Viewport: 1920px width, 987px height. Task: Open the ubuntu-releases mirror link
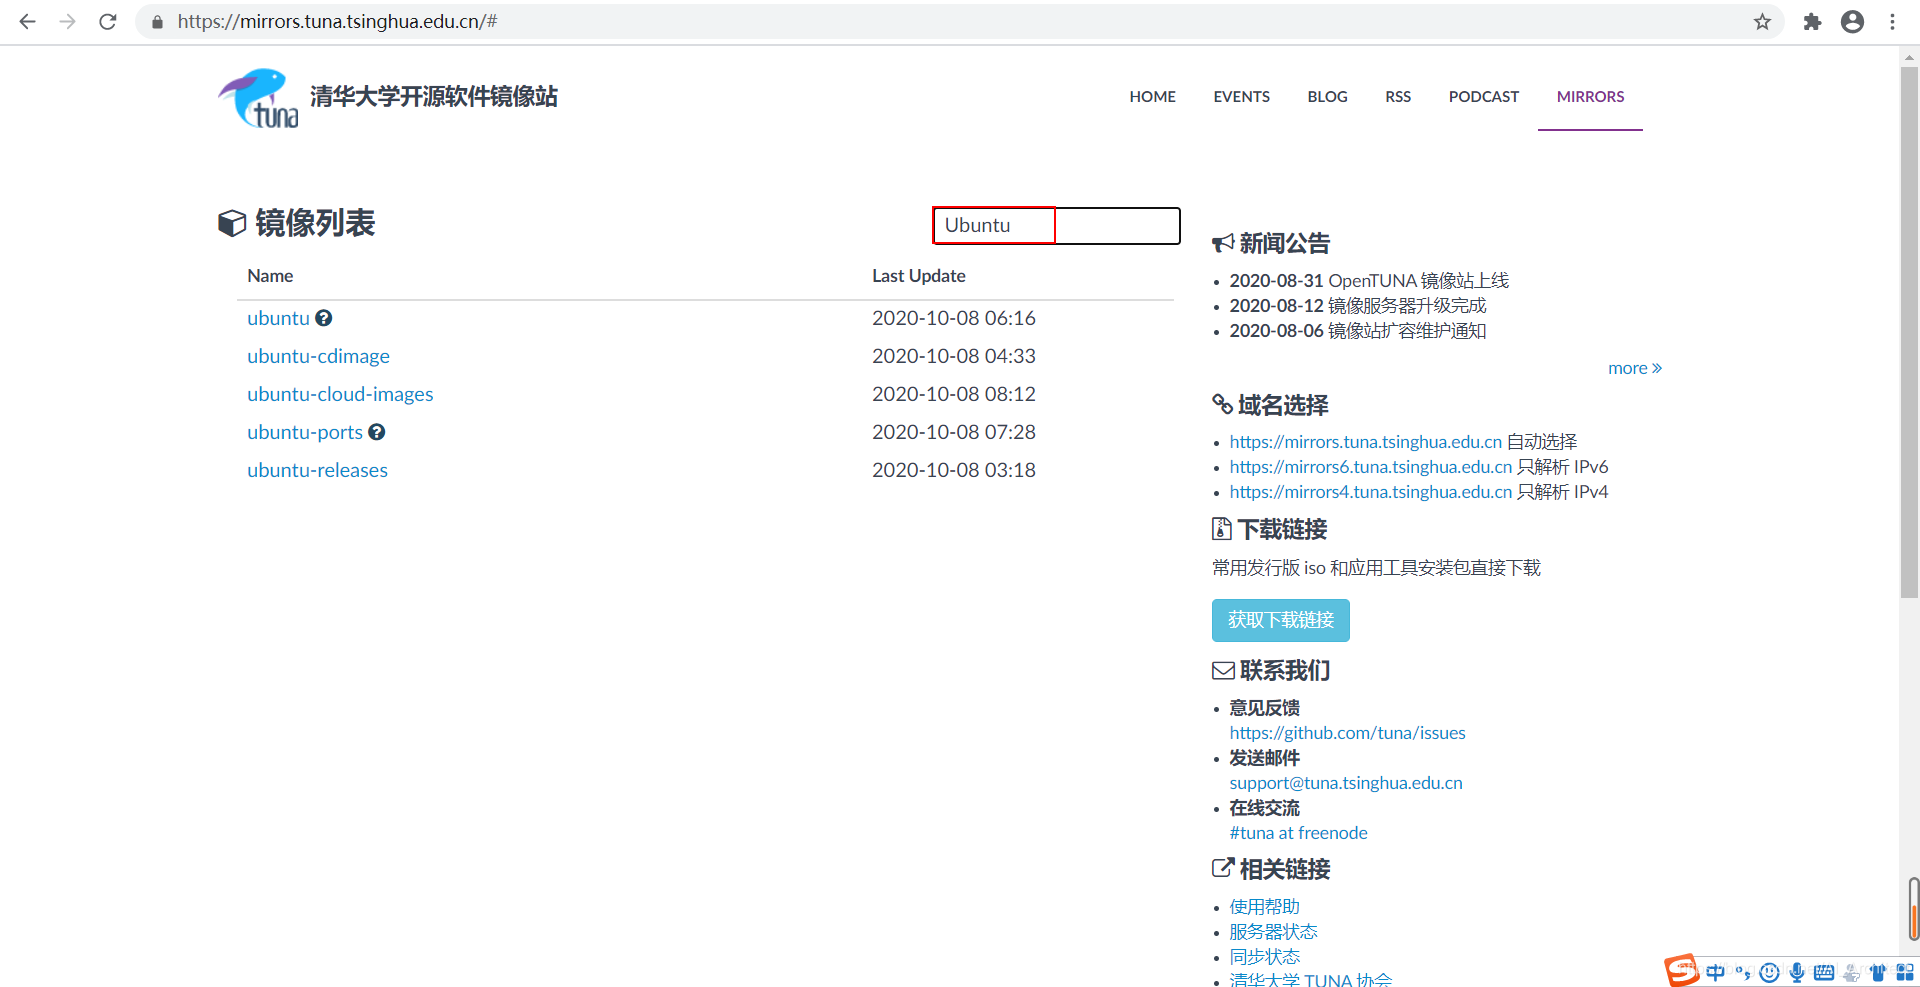[317, 470]
